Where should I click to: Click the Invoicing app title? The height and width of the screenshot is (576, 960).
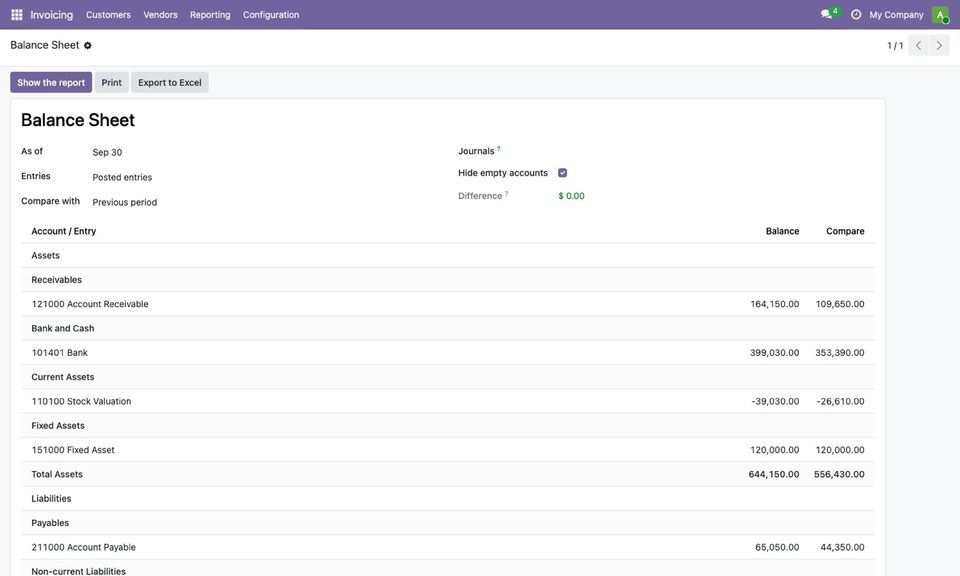51,15
